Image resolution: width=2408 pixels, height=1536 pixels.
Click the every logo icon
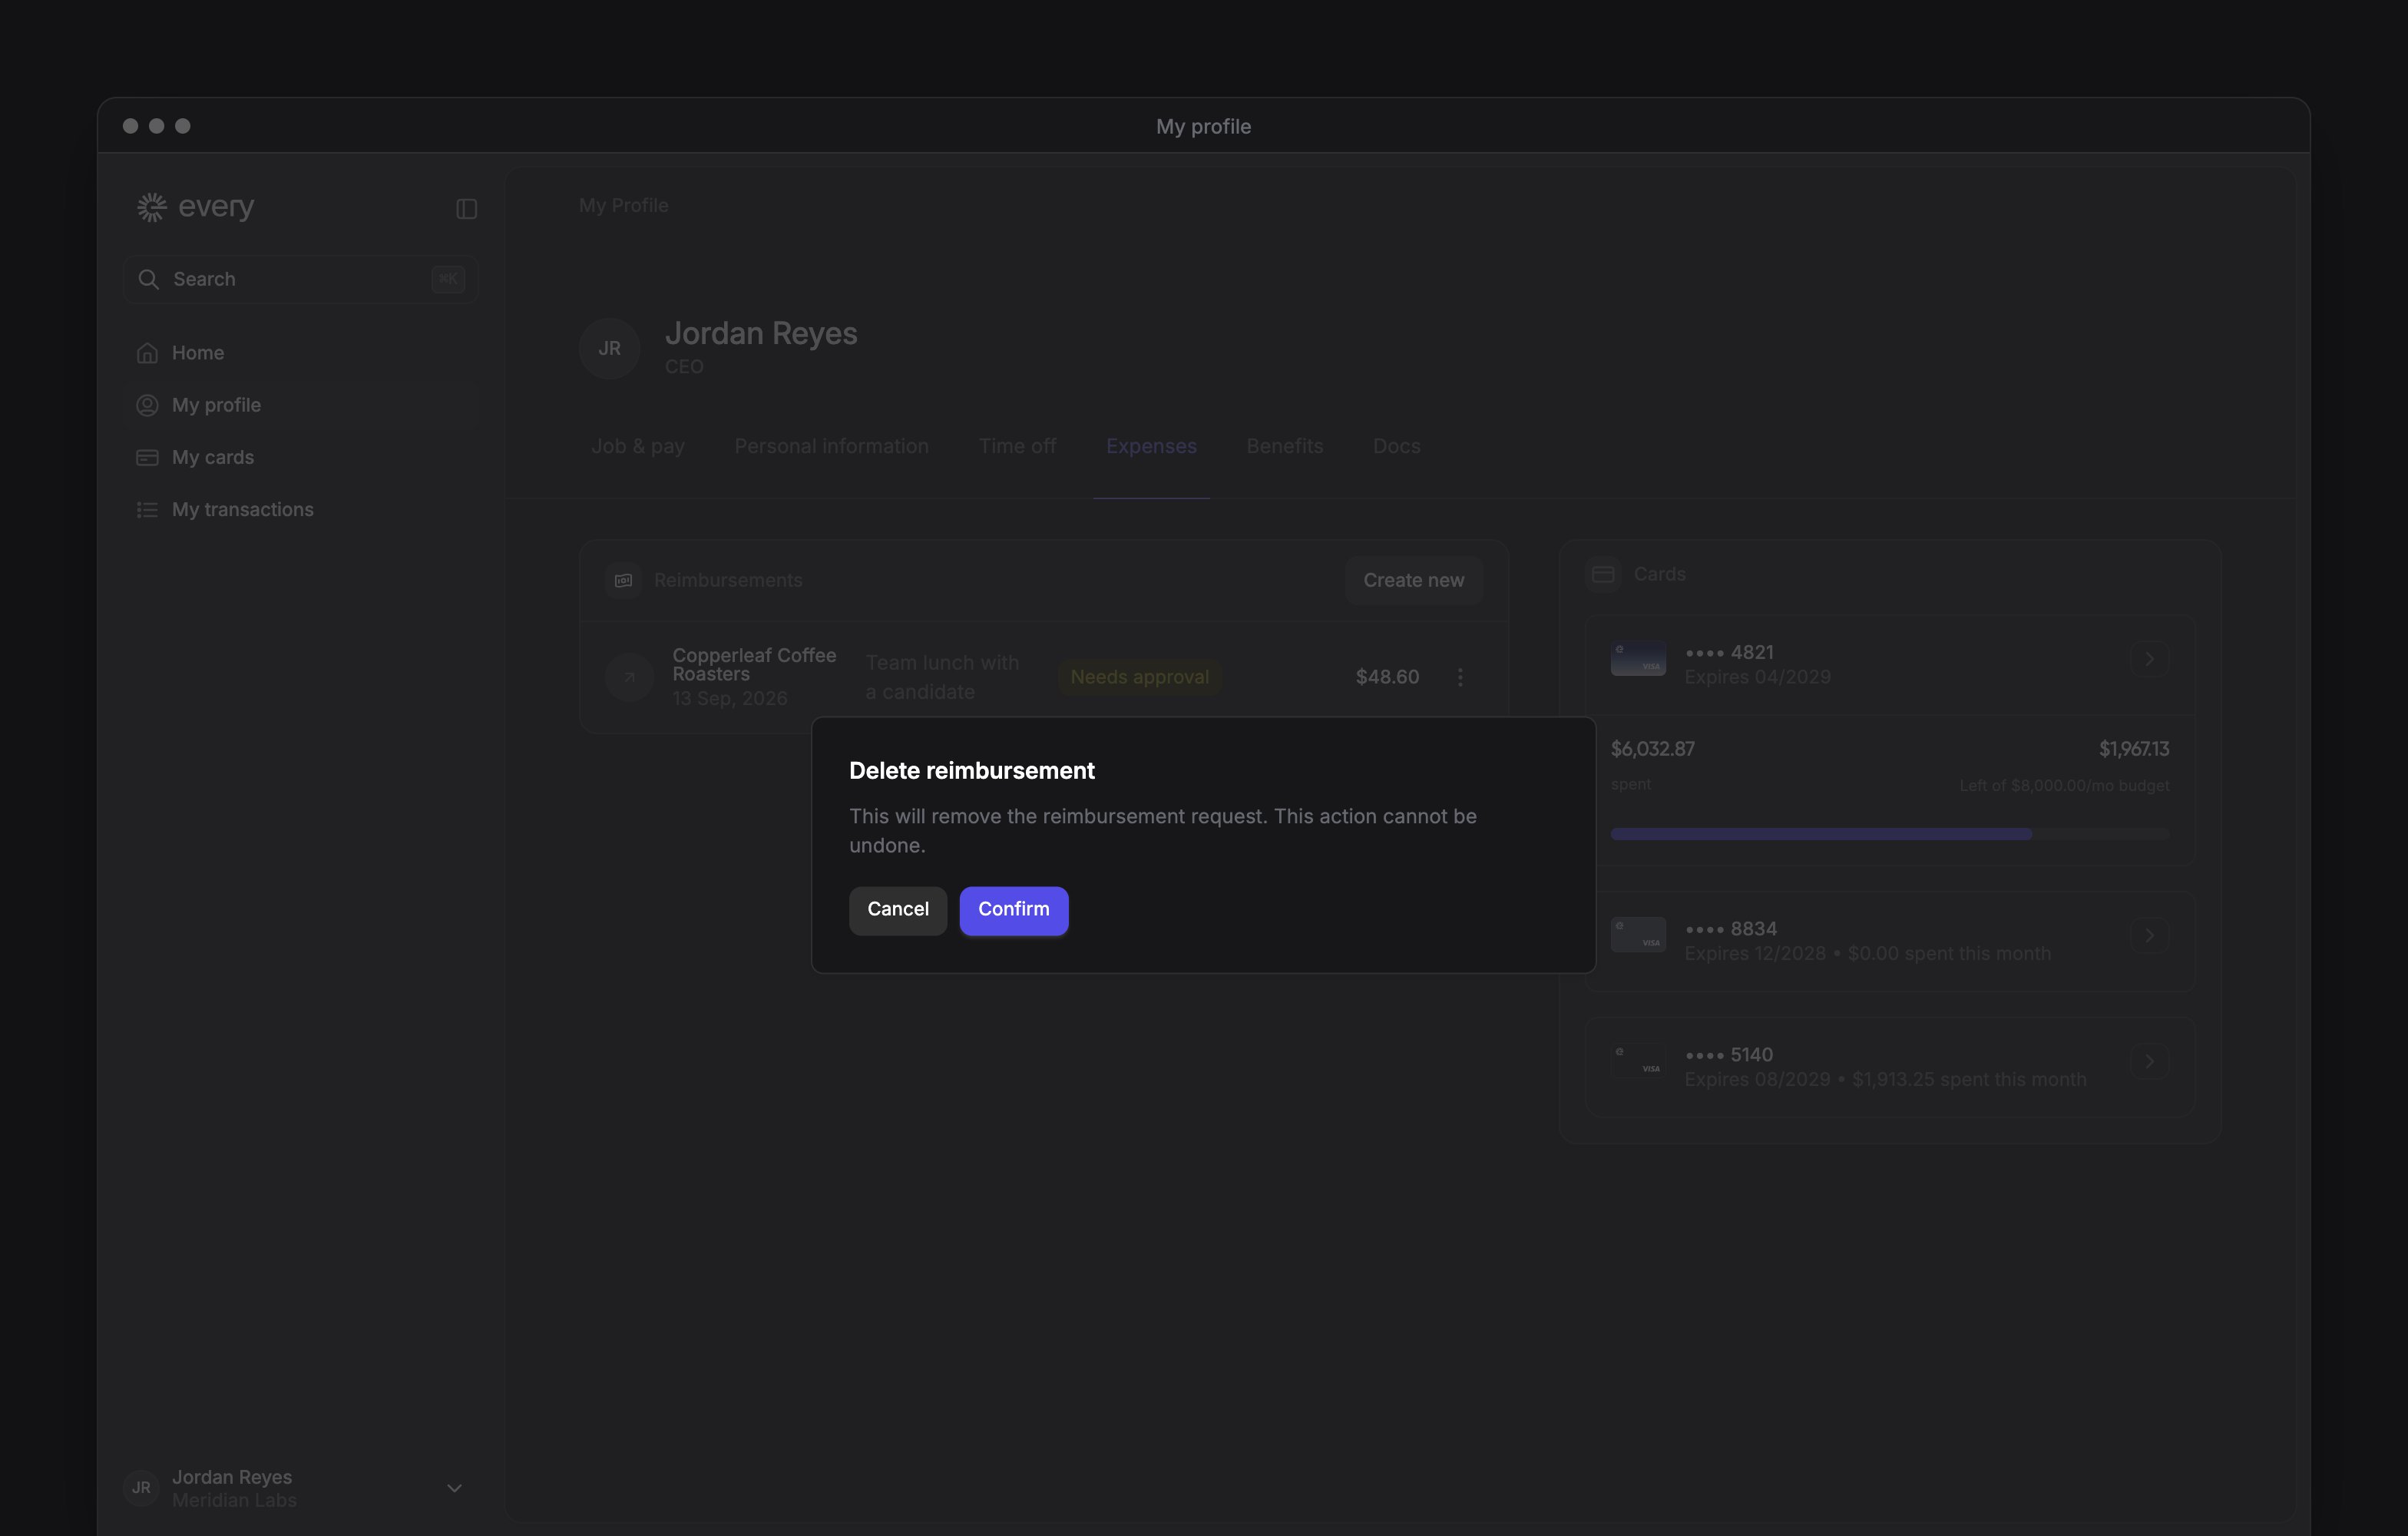click(x=151, y=207)
